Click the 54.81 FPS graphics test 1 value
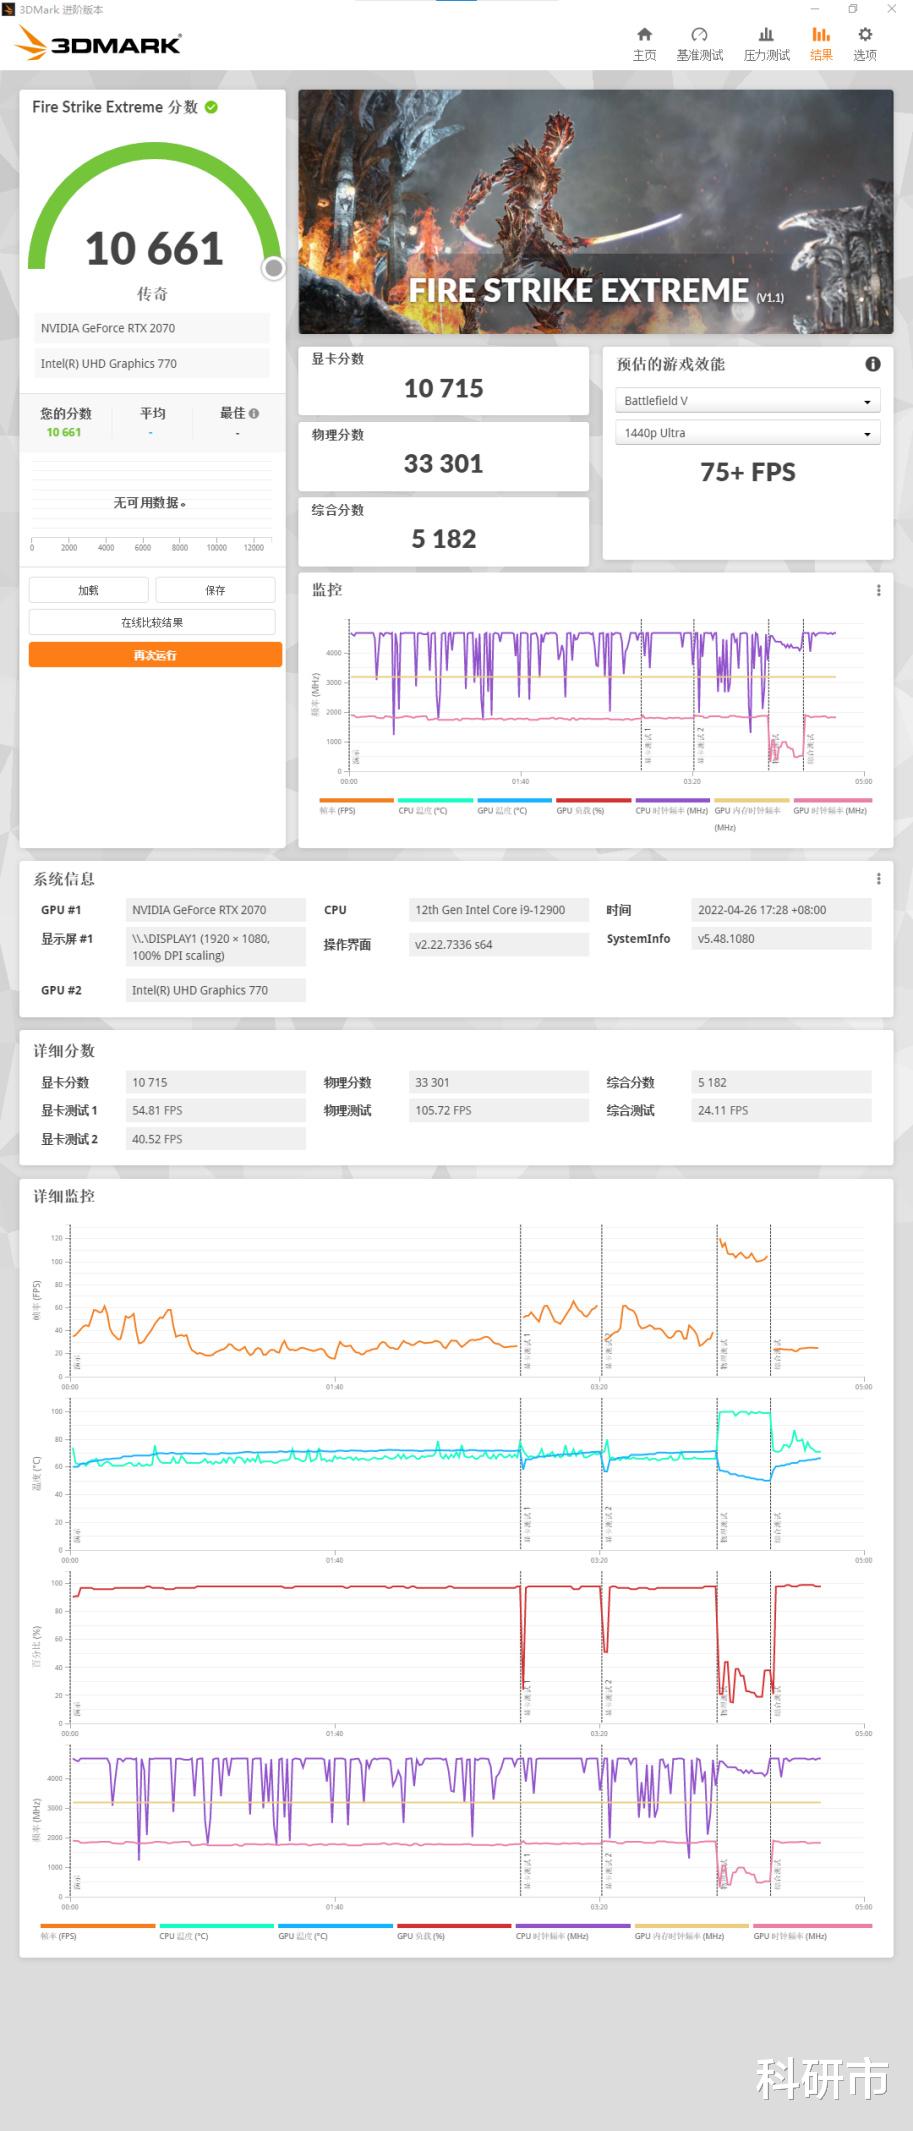This screenshot has width=913, height=2131. point(215,1110)
